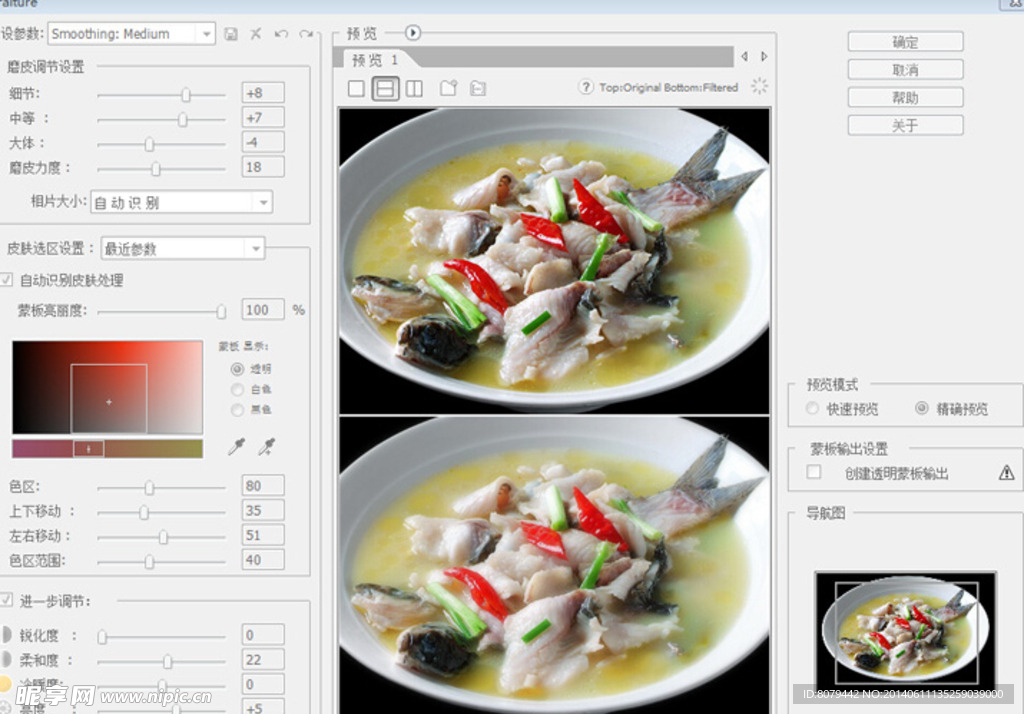
Task: Click the 确定 button
Action: [x=905, y=42]
